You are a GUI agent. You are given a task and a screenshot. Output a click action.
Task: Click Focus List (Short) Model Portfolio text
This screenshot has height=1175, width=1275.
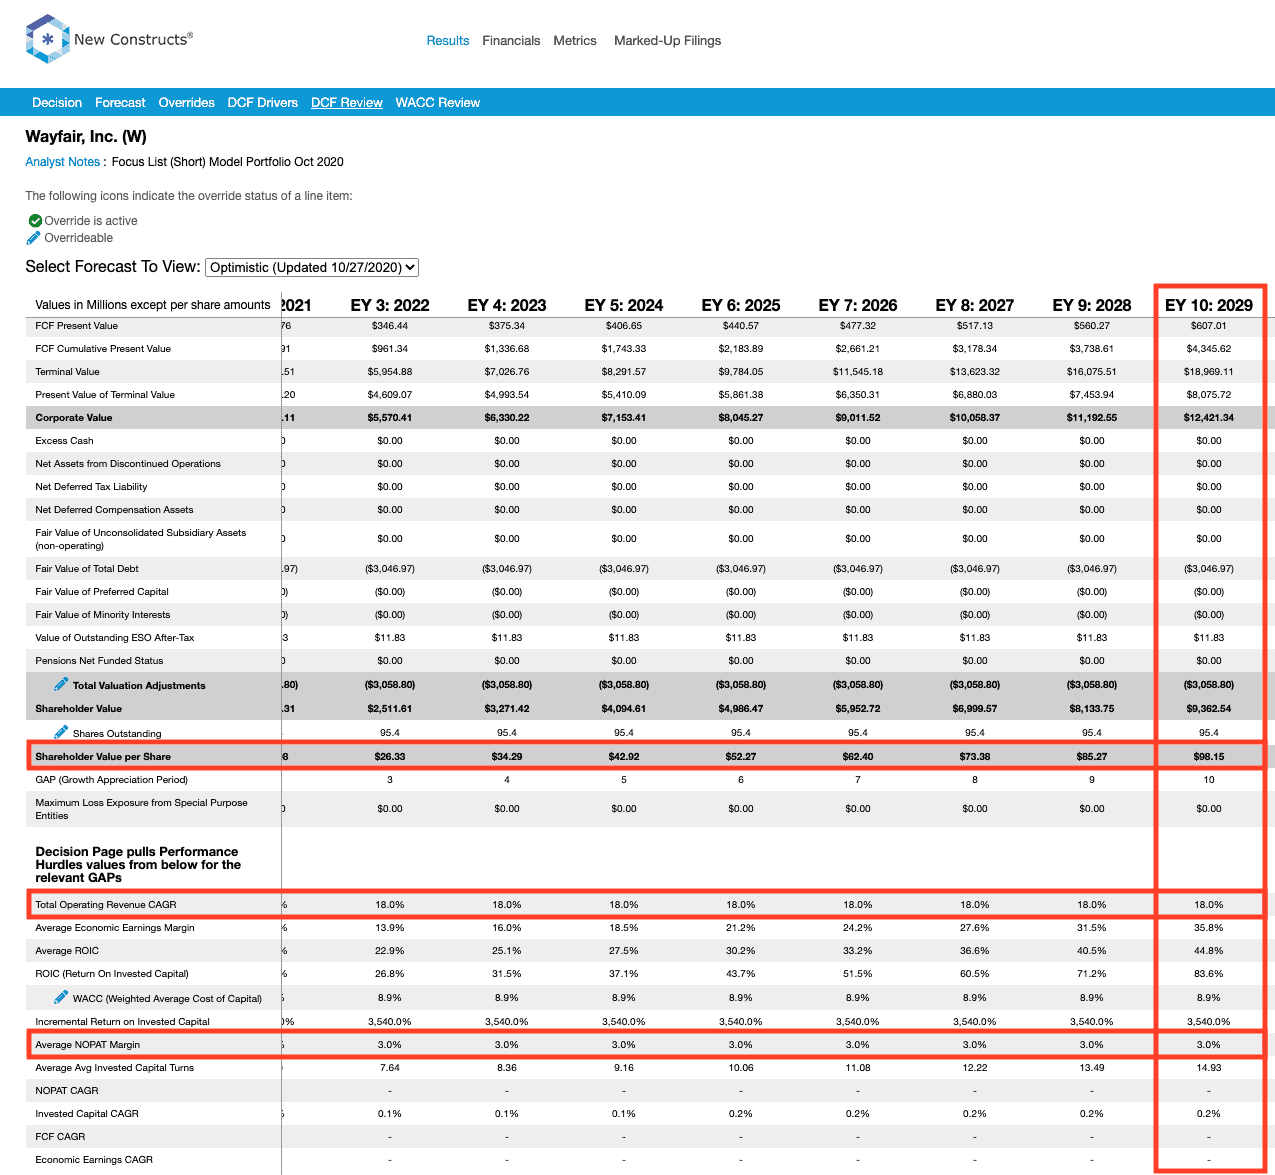[228, 162]
